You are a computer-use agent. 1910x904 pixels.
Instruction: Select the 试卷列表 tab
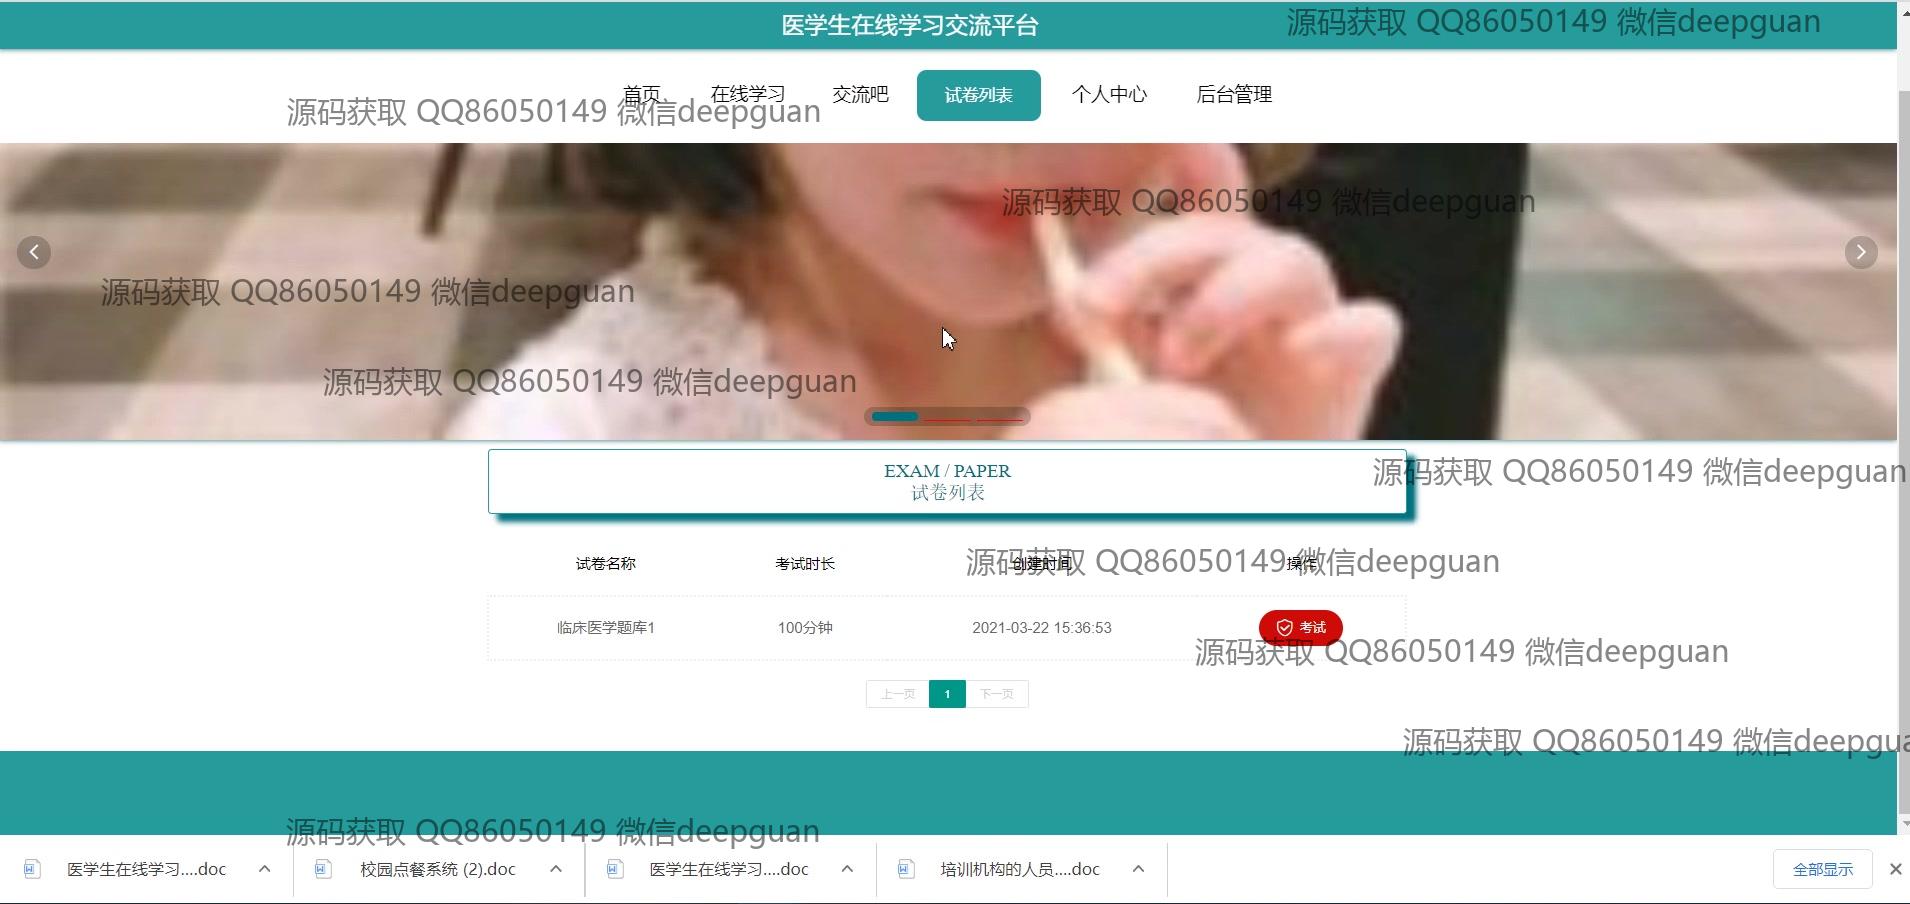pos(978,95)
